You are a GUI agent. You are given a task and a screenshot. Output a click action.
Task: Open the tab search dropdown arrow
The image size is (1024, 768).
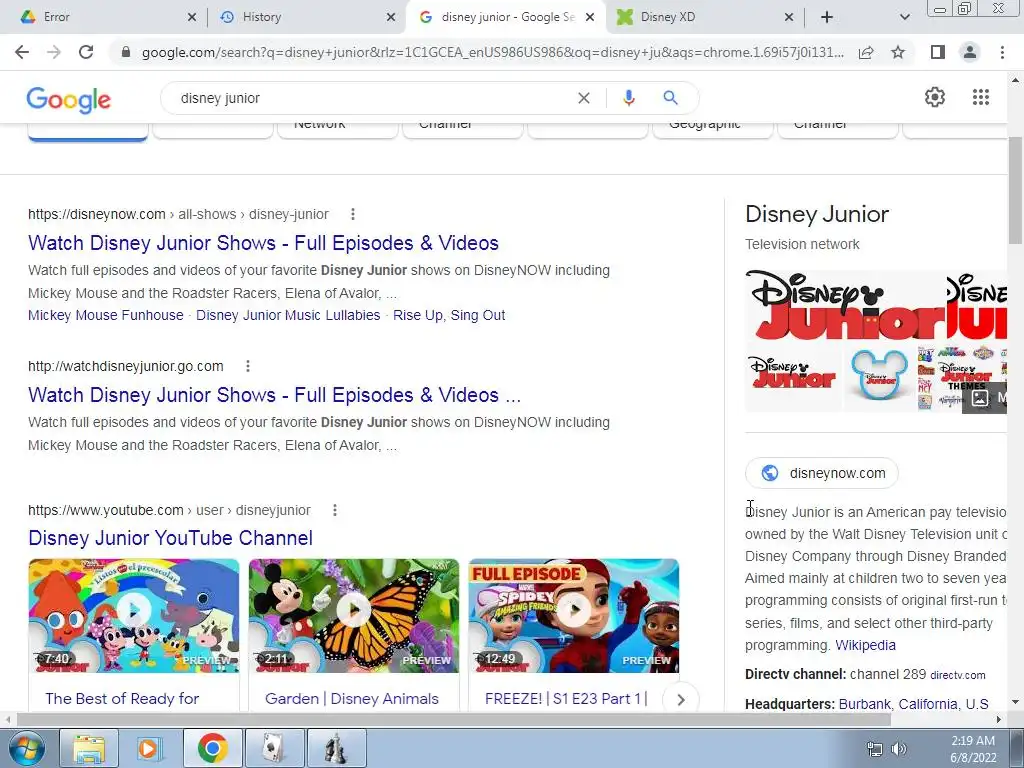(904, 17)
